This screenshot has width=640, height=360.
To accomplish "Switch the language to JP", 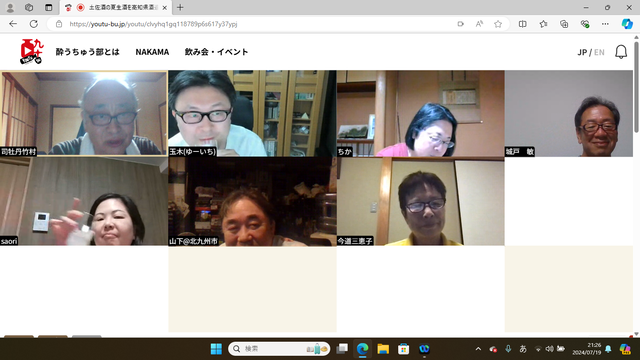I will click(582, 52).
